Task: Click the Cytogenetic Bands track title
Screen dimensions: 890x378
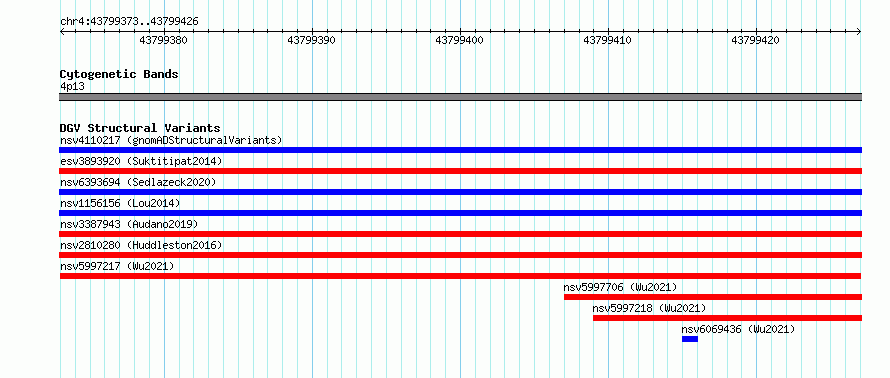Action: pos(119,74)
